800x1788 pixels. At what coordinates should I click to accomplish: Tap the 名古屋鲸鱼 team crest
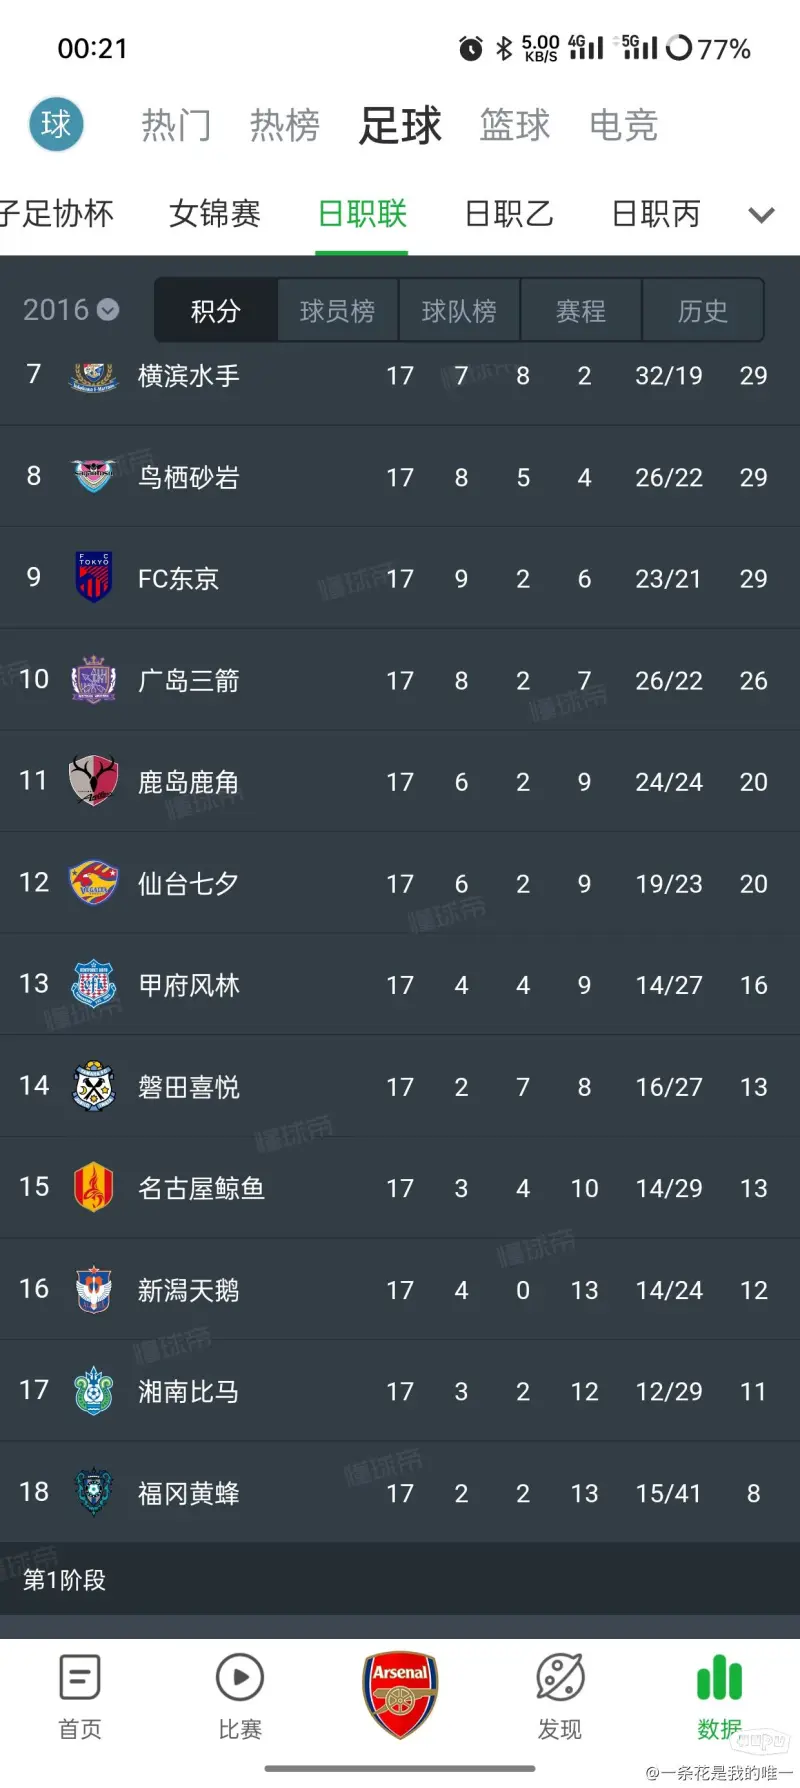coord(94,1187)
